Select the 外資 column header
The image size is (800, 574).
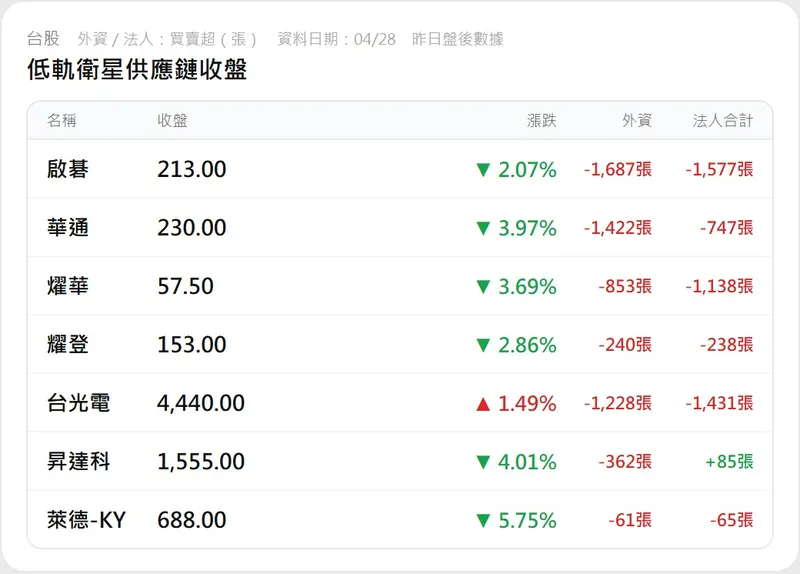pyautogui.click(x=636, y=121)
